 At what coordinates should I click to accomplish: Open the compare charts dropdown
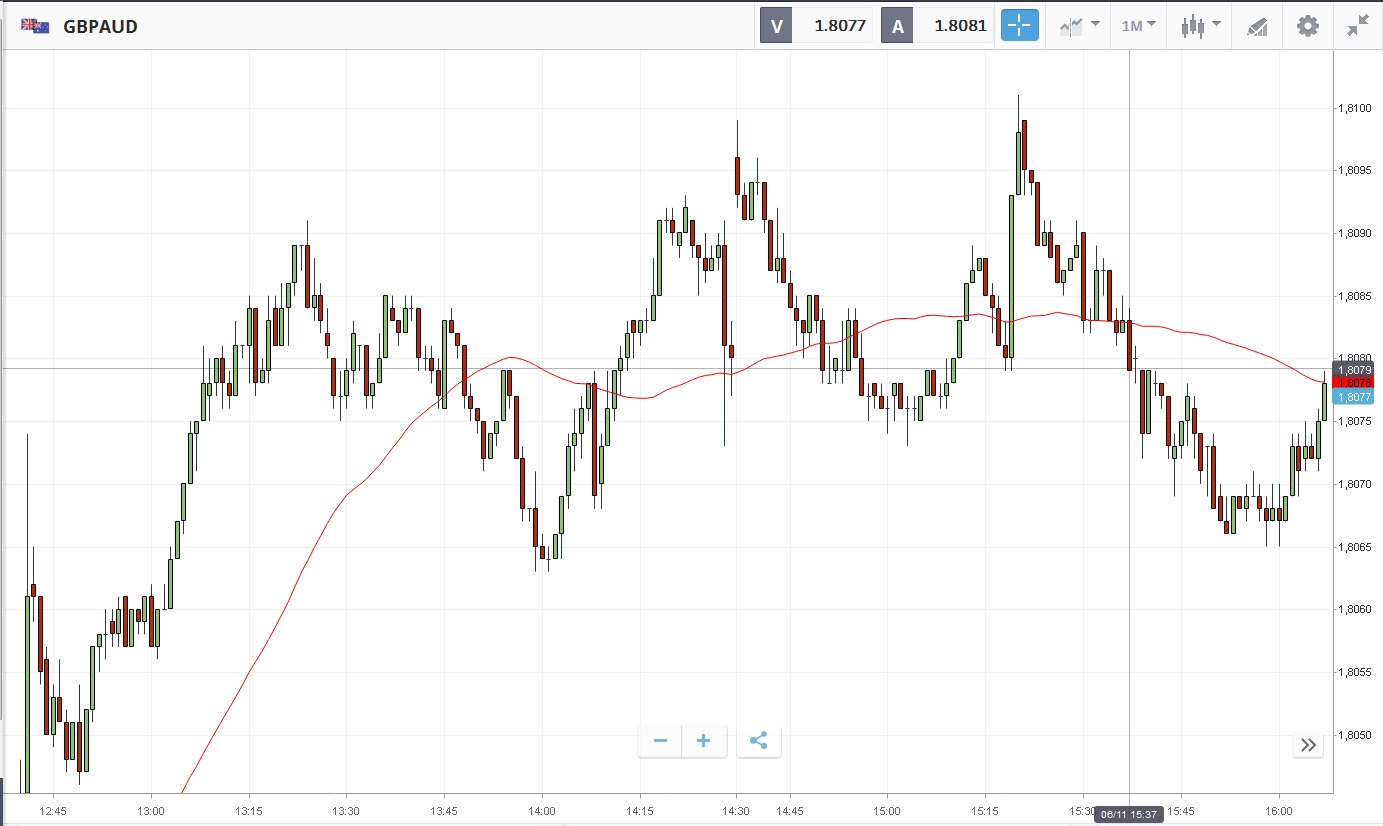pos(1079,26)
